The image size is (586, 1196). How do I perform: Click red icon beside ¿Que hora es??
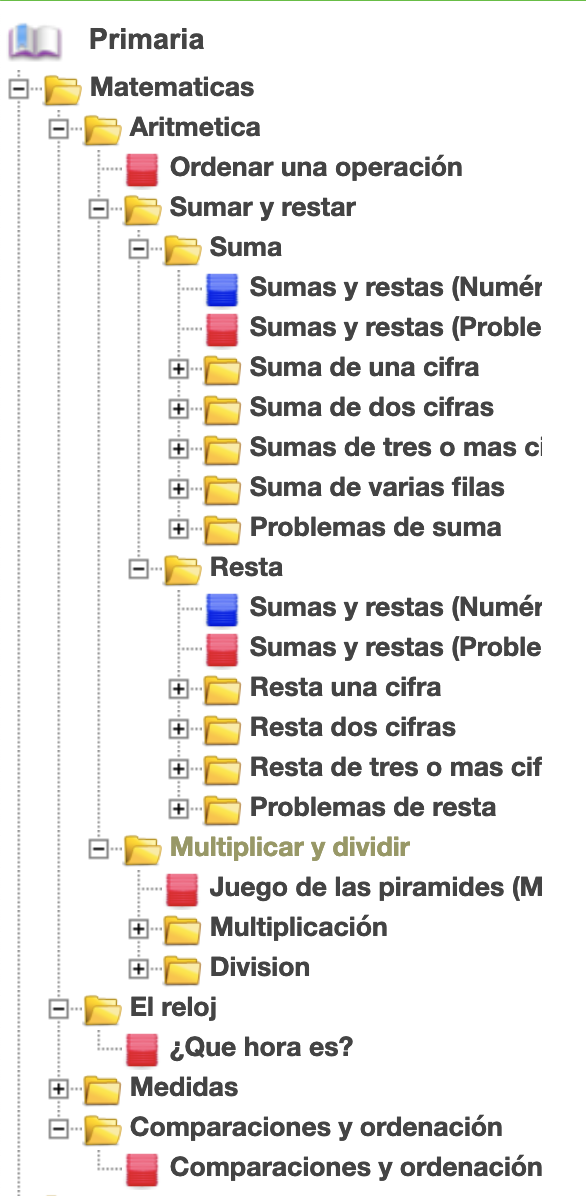coord(142,1050)
